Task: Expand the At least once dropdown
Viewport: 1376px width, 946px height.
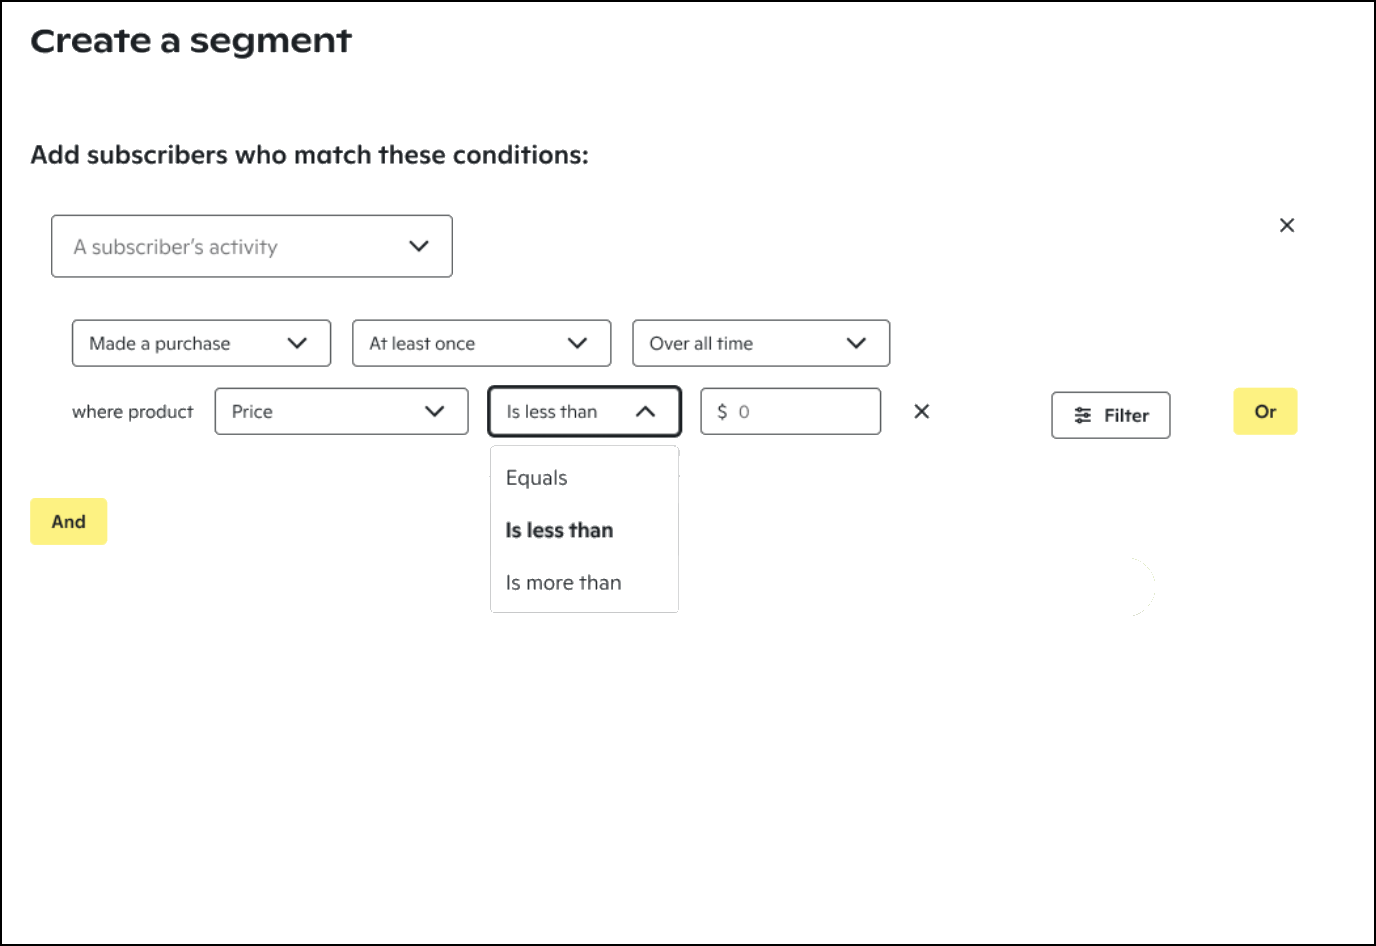Action: [x=481, y=343]
